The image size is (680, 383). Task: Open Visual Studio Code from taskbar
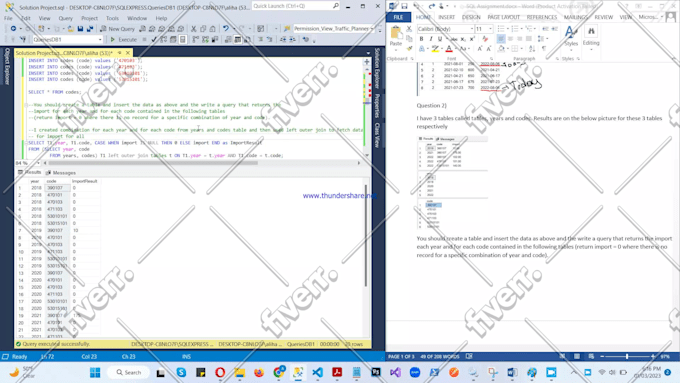coord(317,372)
